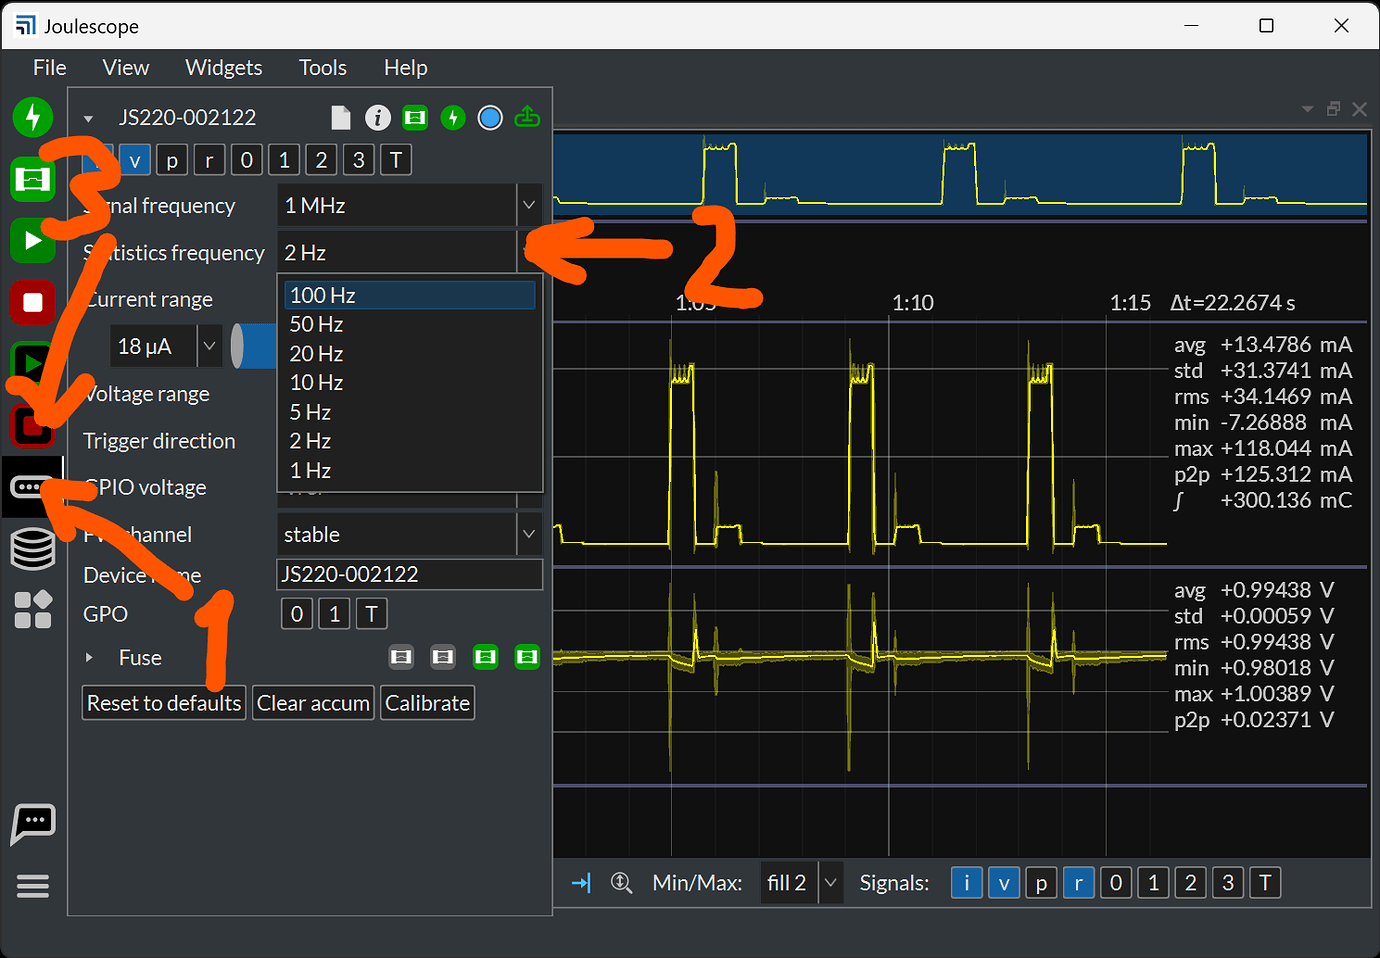Click the GPO T button
The height and width of the screenshot is (958, 1380).
[371, 614]
